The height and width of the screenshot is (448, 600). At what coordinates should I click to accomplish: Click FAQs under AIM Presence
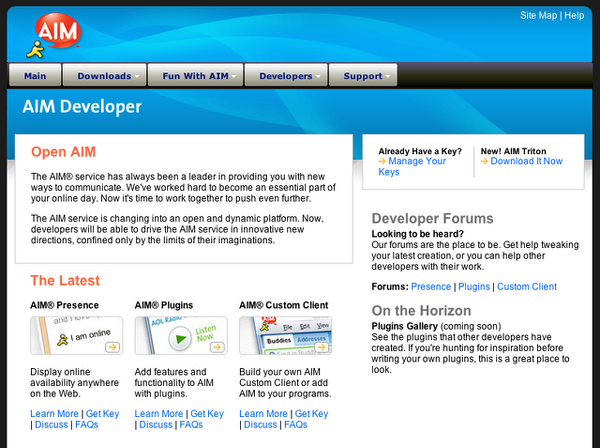click(87, 425)
